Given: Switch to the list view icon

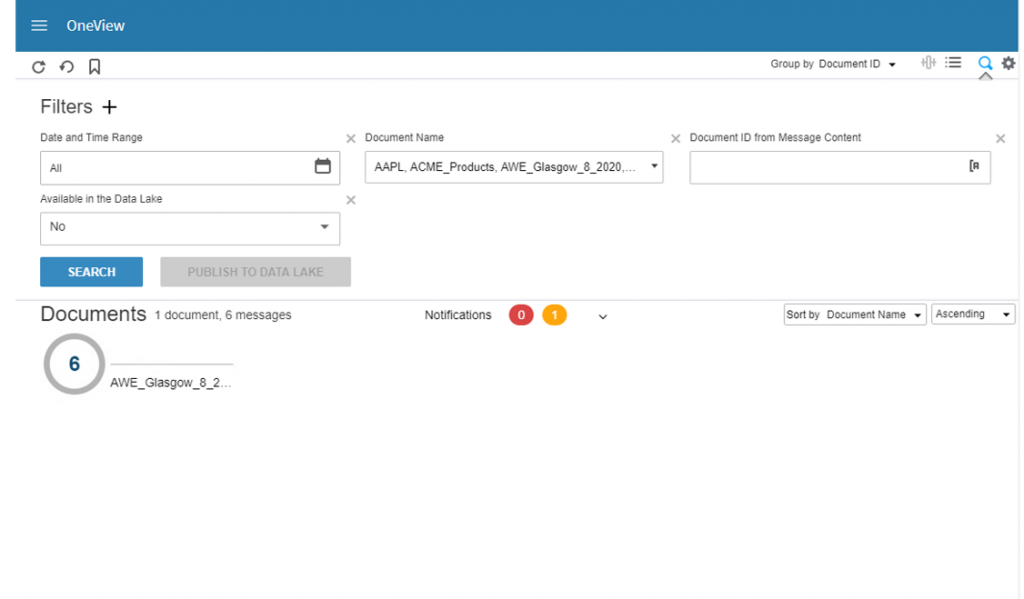Looking at the screenshot, I should tap(954, 63).
